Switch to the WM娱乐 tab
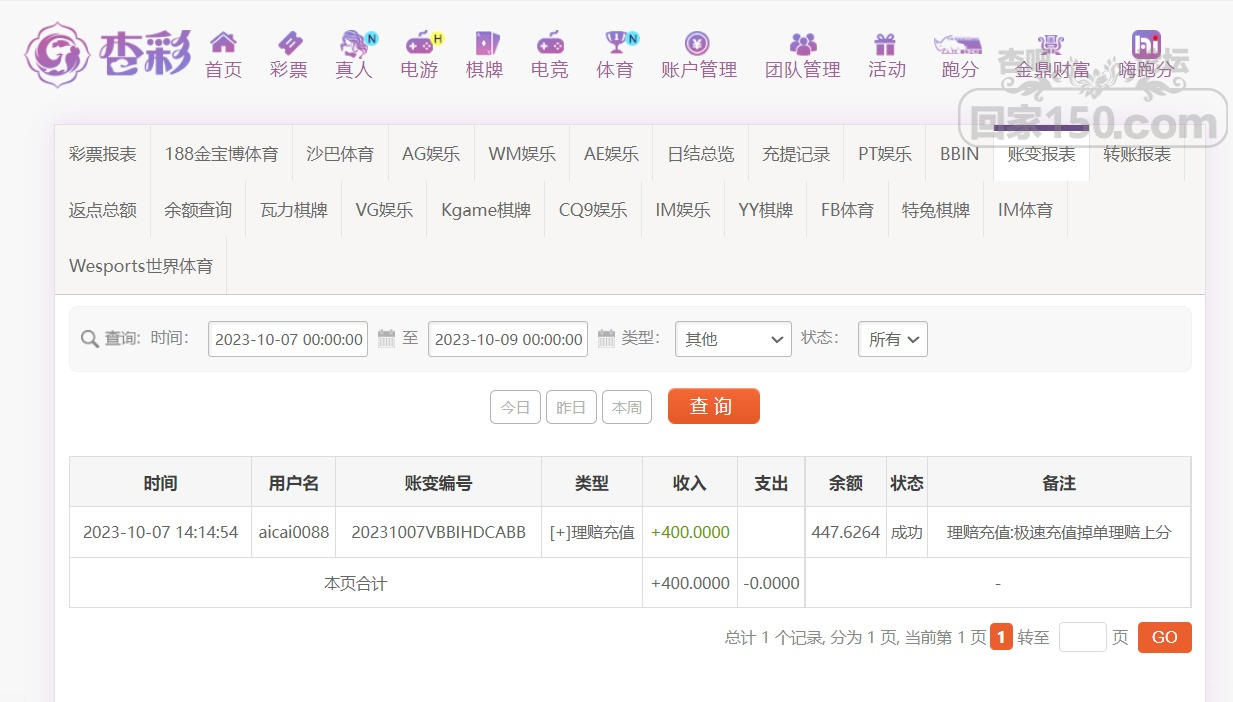 pos(522,154)
